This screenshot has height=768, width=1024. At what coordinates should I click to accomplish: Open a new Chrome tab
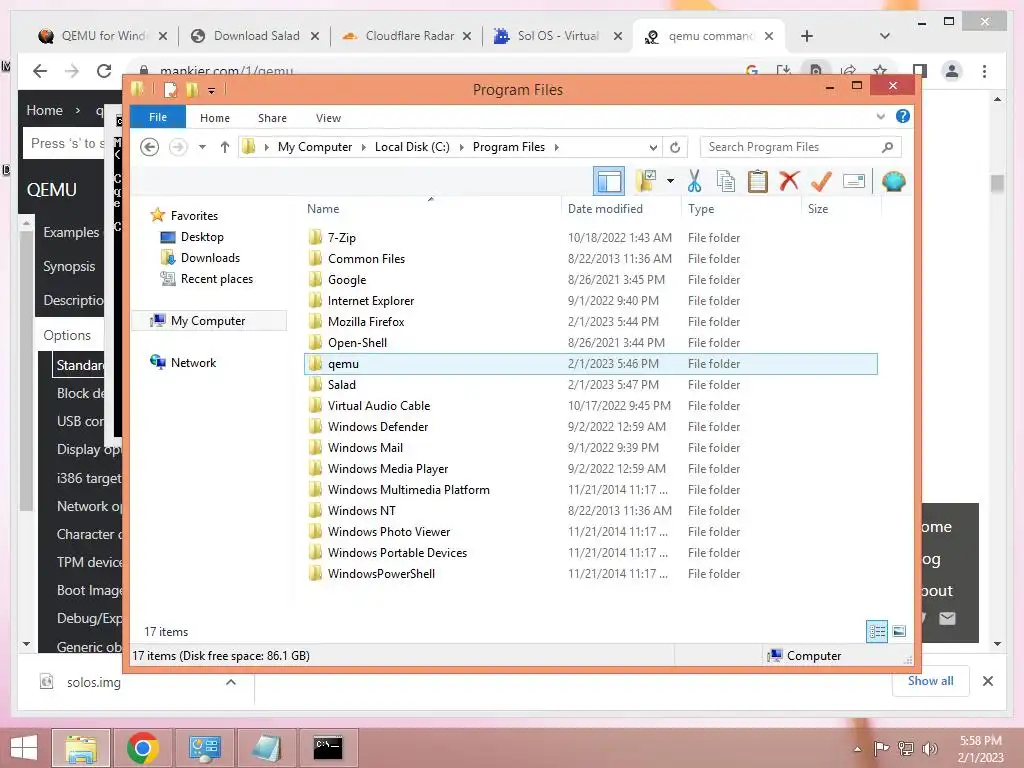[807, 36]
